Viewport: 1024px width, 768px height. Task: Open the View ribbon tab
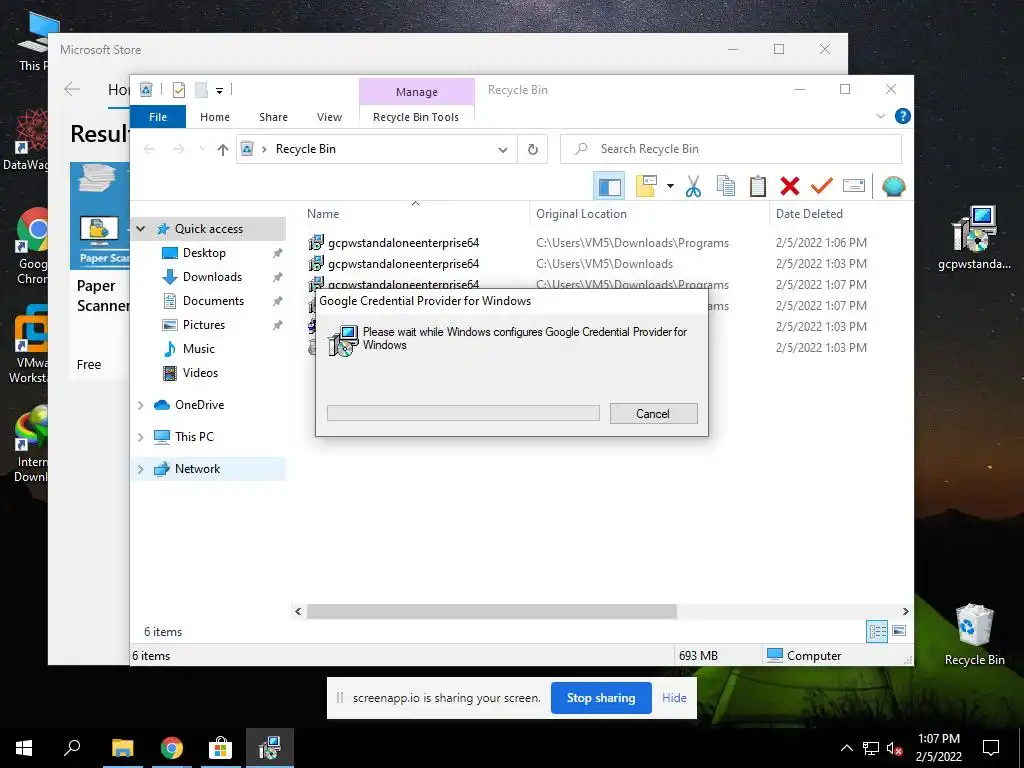(329, 117)
